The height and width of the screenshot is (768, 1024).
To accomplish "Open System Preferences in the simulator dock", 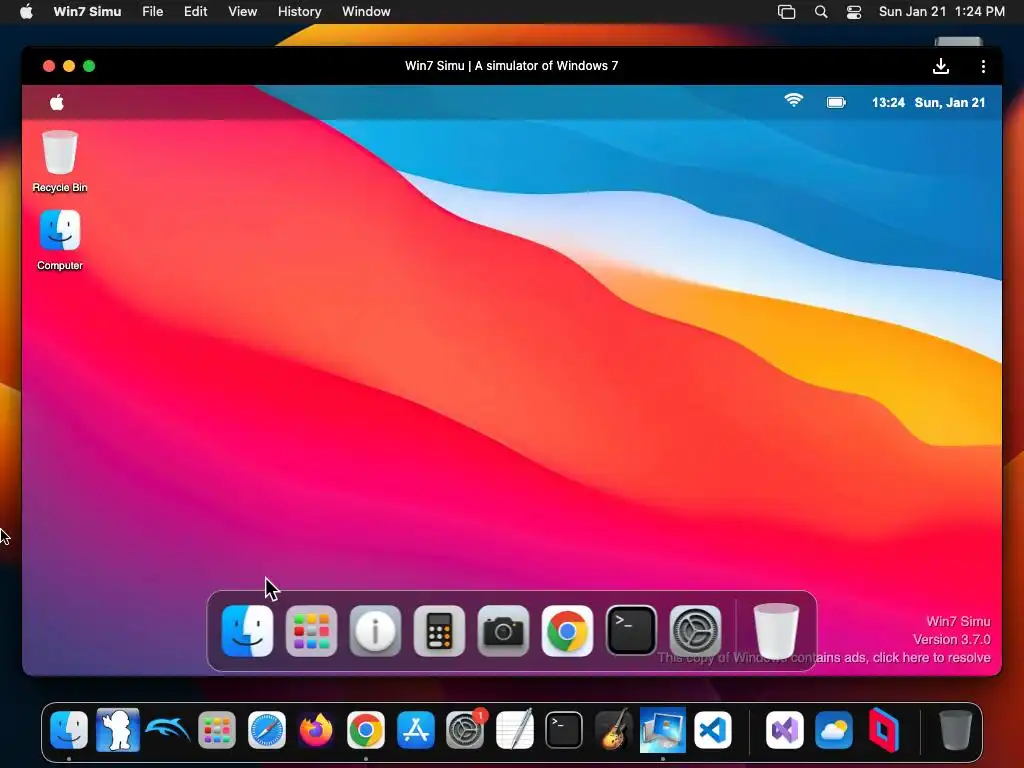I will (695, 631).
